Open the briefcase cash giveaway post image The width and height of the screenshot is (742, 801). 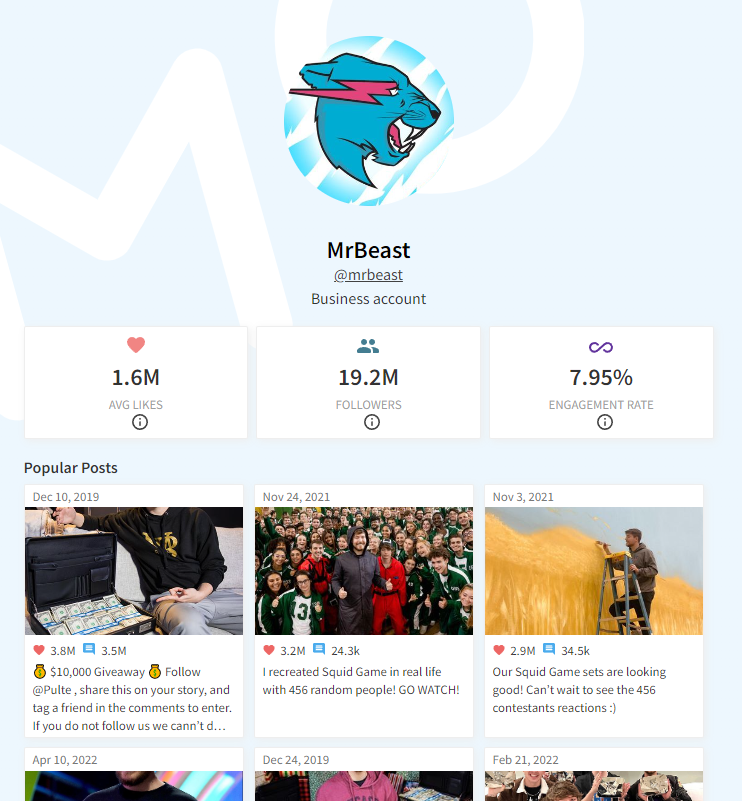tap(134, 571)
